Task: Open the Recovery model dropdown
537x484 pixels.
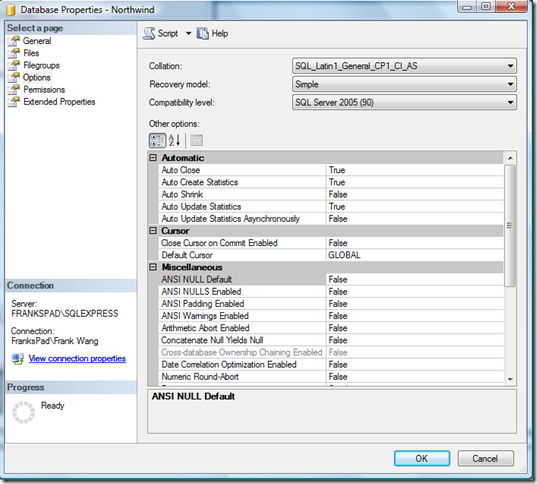Action: click(404, 84)
